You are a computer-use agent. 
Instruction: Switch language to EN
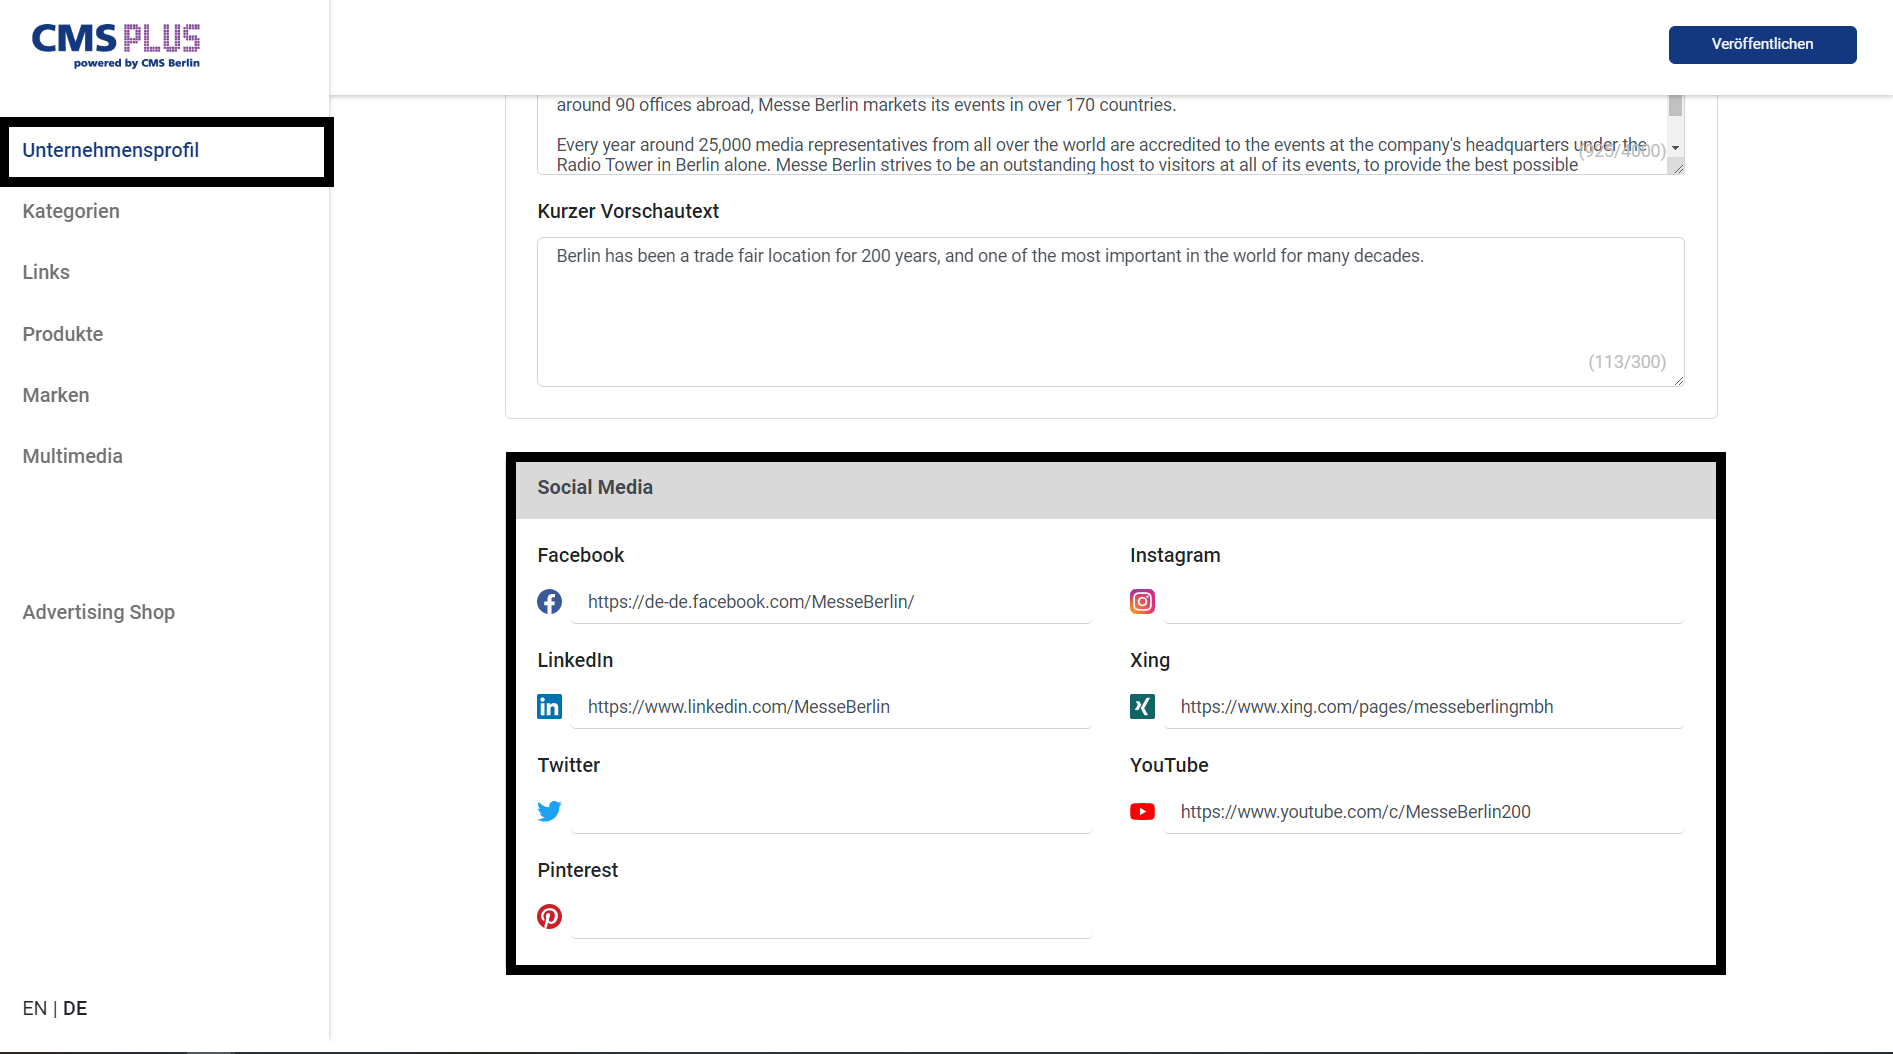click(35, 1008)
